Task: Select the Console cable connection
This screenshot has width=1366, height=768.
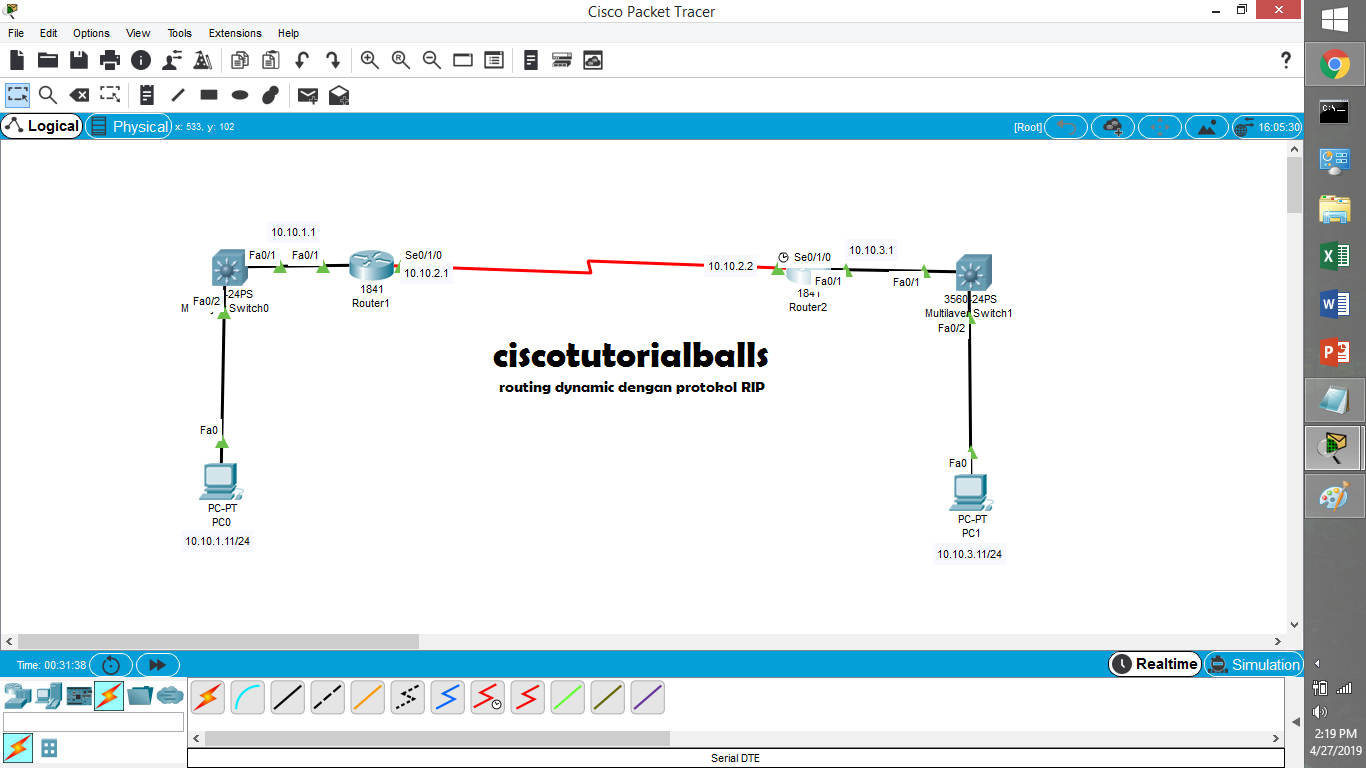Action: click(x=247, y=697)
